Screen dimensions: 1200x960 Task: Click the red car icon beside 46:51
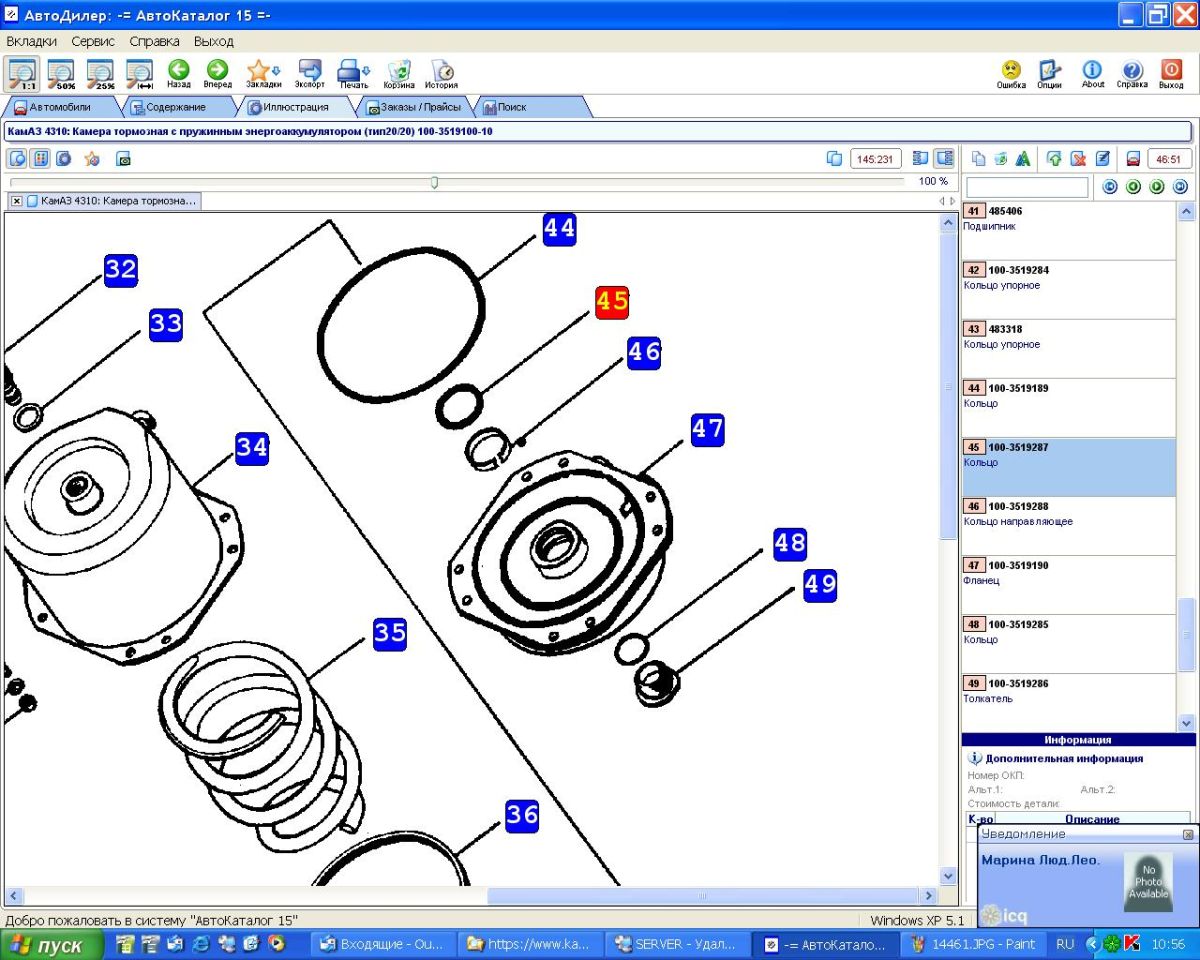[1133, 158]
